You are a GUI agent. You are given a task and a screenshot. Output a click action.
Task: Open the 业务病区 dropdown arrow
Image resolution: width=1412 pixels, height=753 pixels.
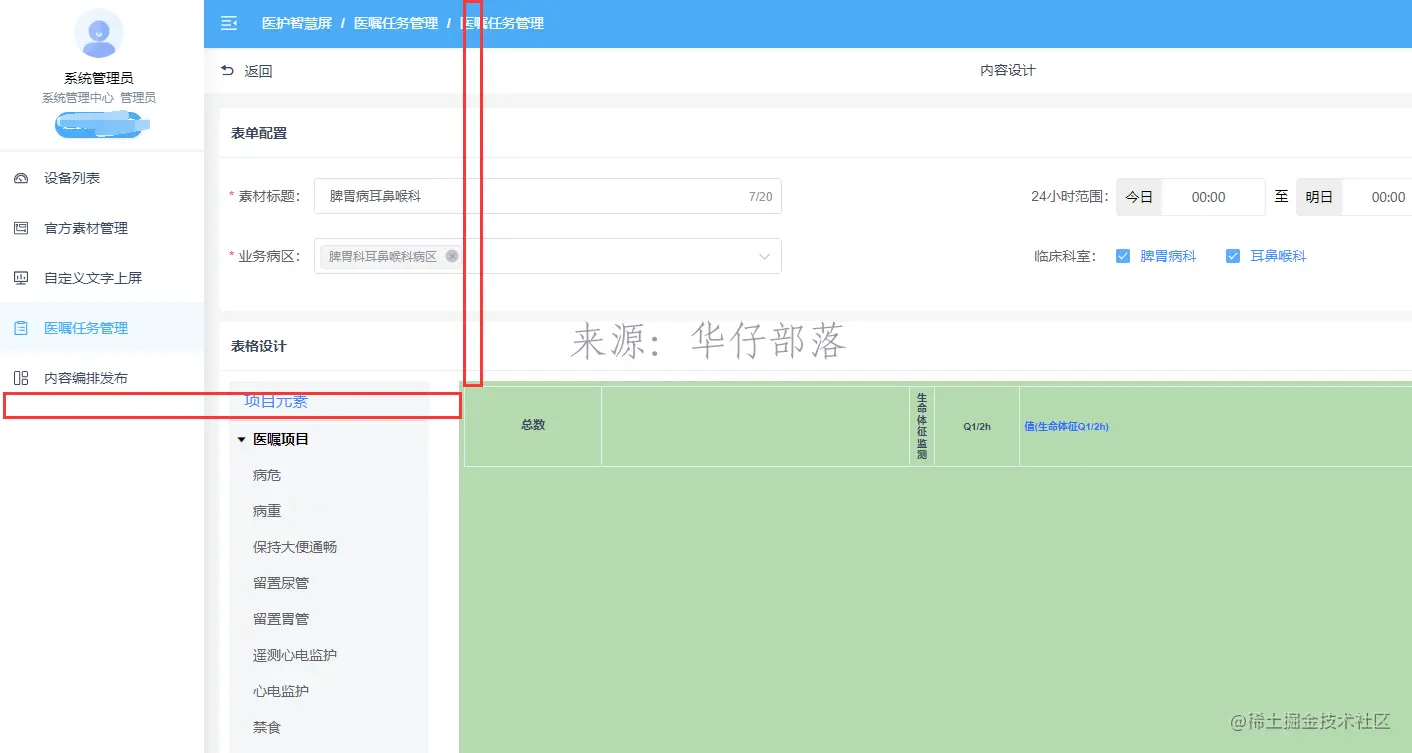[x=765, y=257]
